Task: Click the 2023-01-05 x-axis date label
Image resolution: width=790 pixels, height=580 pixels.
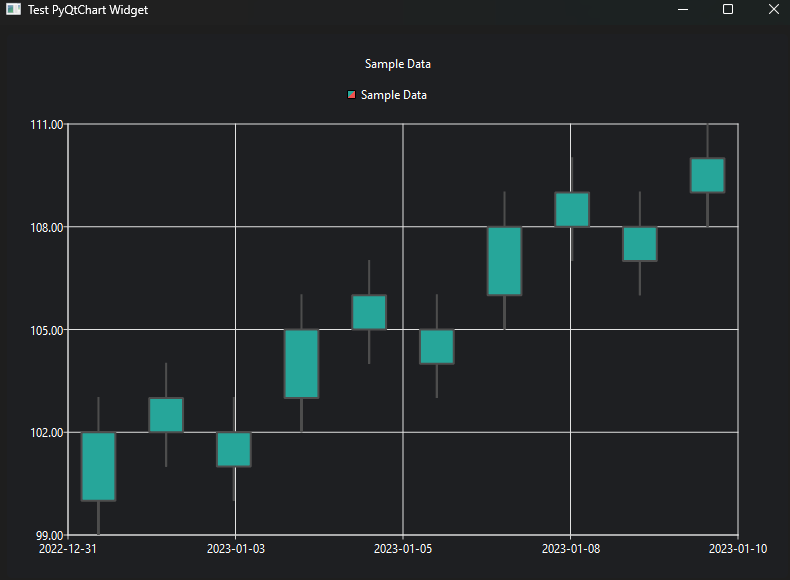Action: [x=402, y=548]
